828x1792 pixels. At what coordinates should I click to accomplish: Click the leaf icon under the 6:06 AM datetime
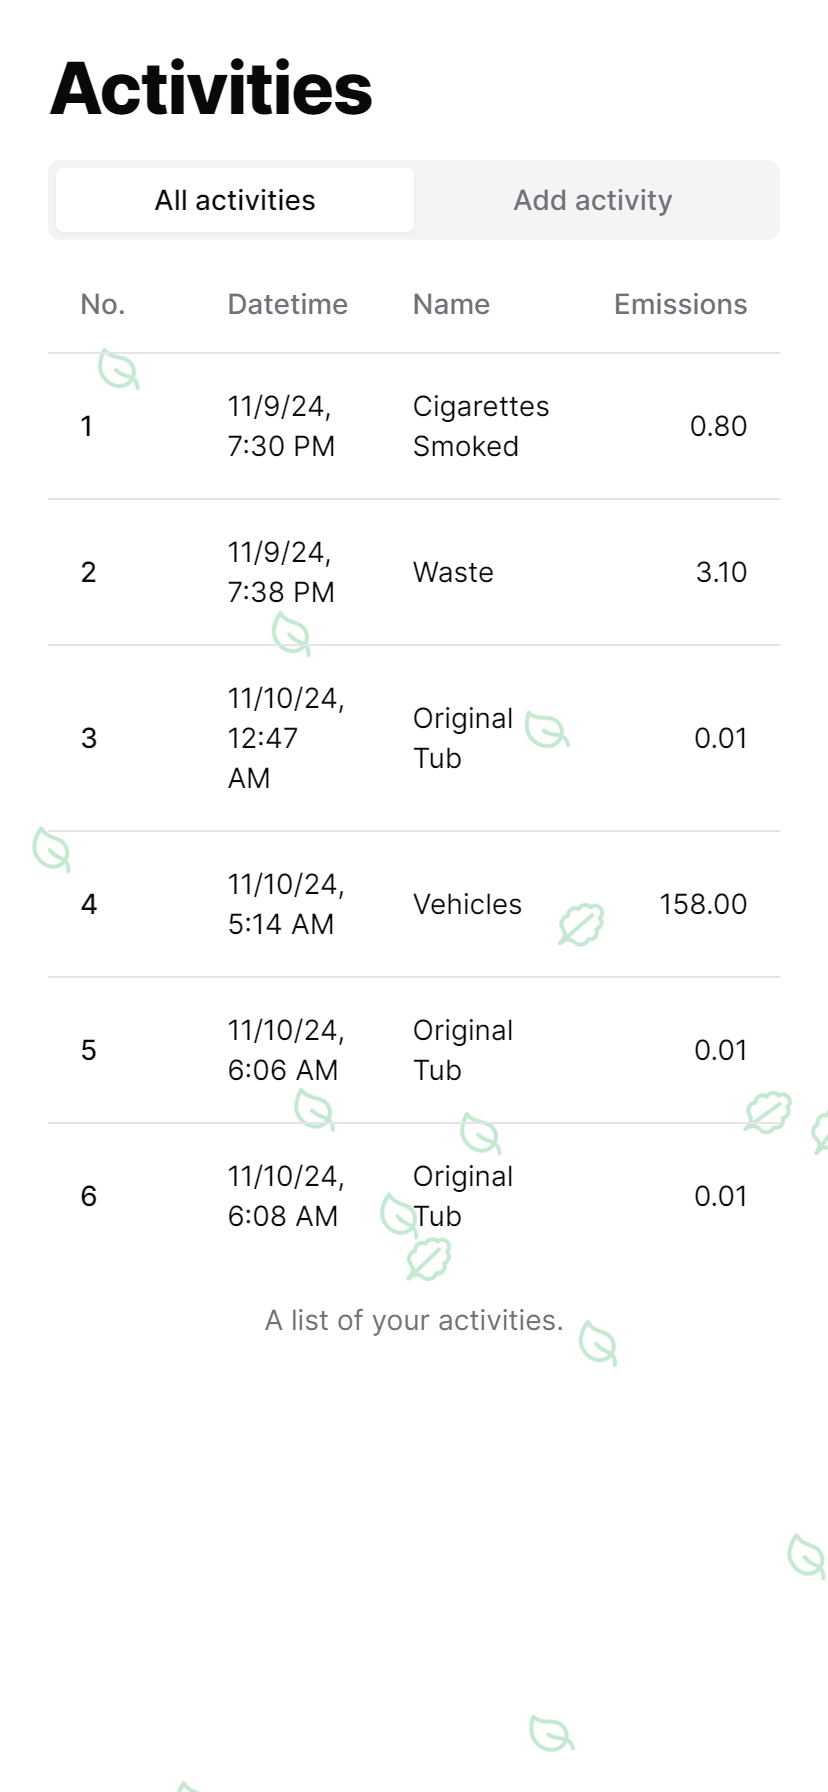click(314, 1109)
